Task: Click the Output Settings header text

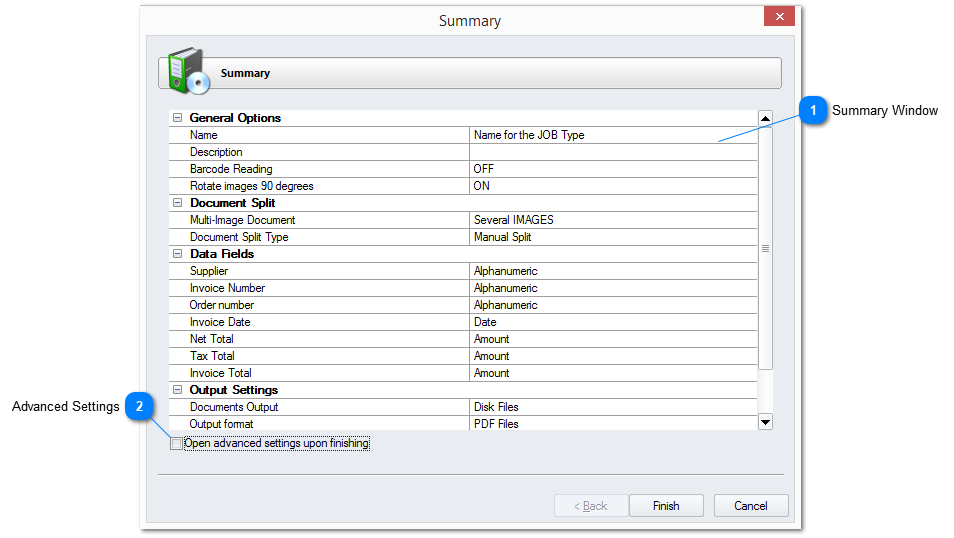Action: [x=234, y=390]
